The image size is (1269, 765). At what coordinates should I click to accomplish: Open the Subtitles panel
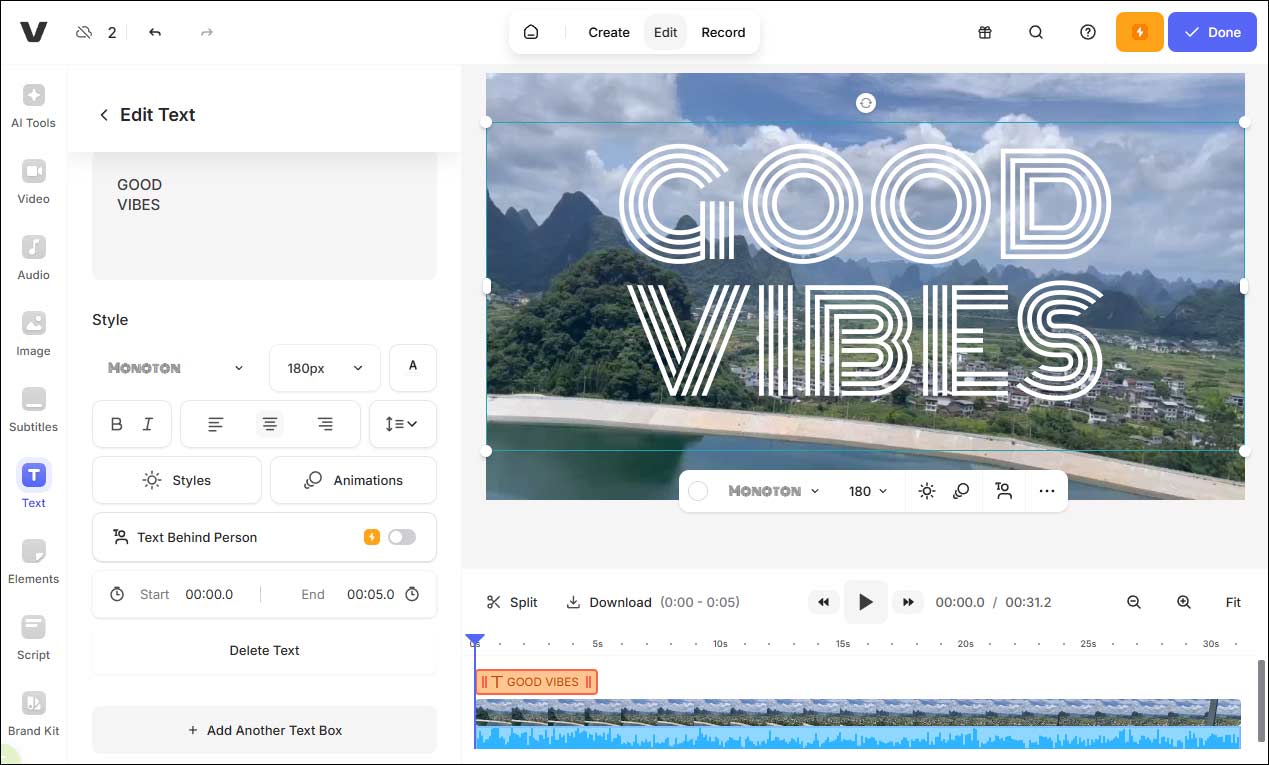(33, 409)
